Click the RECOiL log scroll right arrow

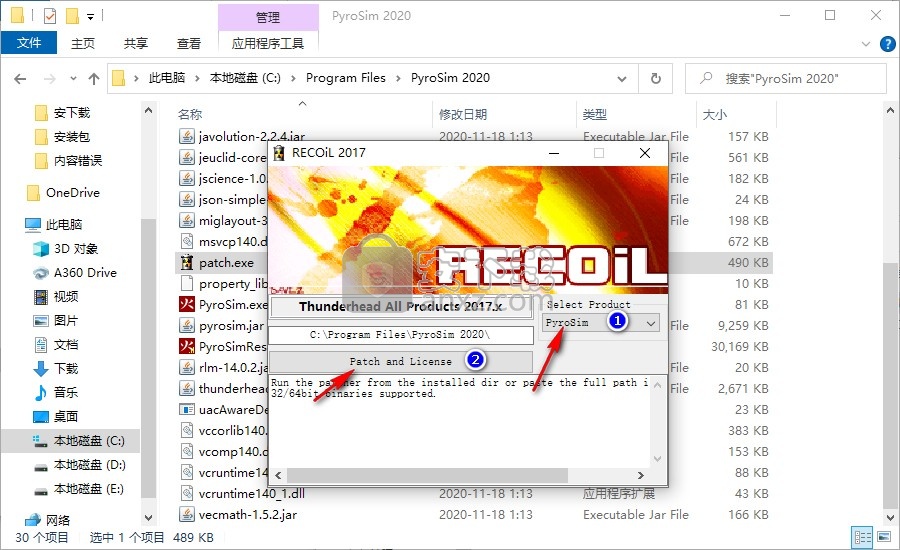[641, 475]
